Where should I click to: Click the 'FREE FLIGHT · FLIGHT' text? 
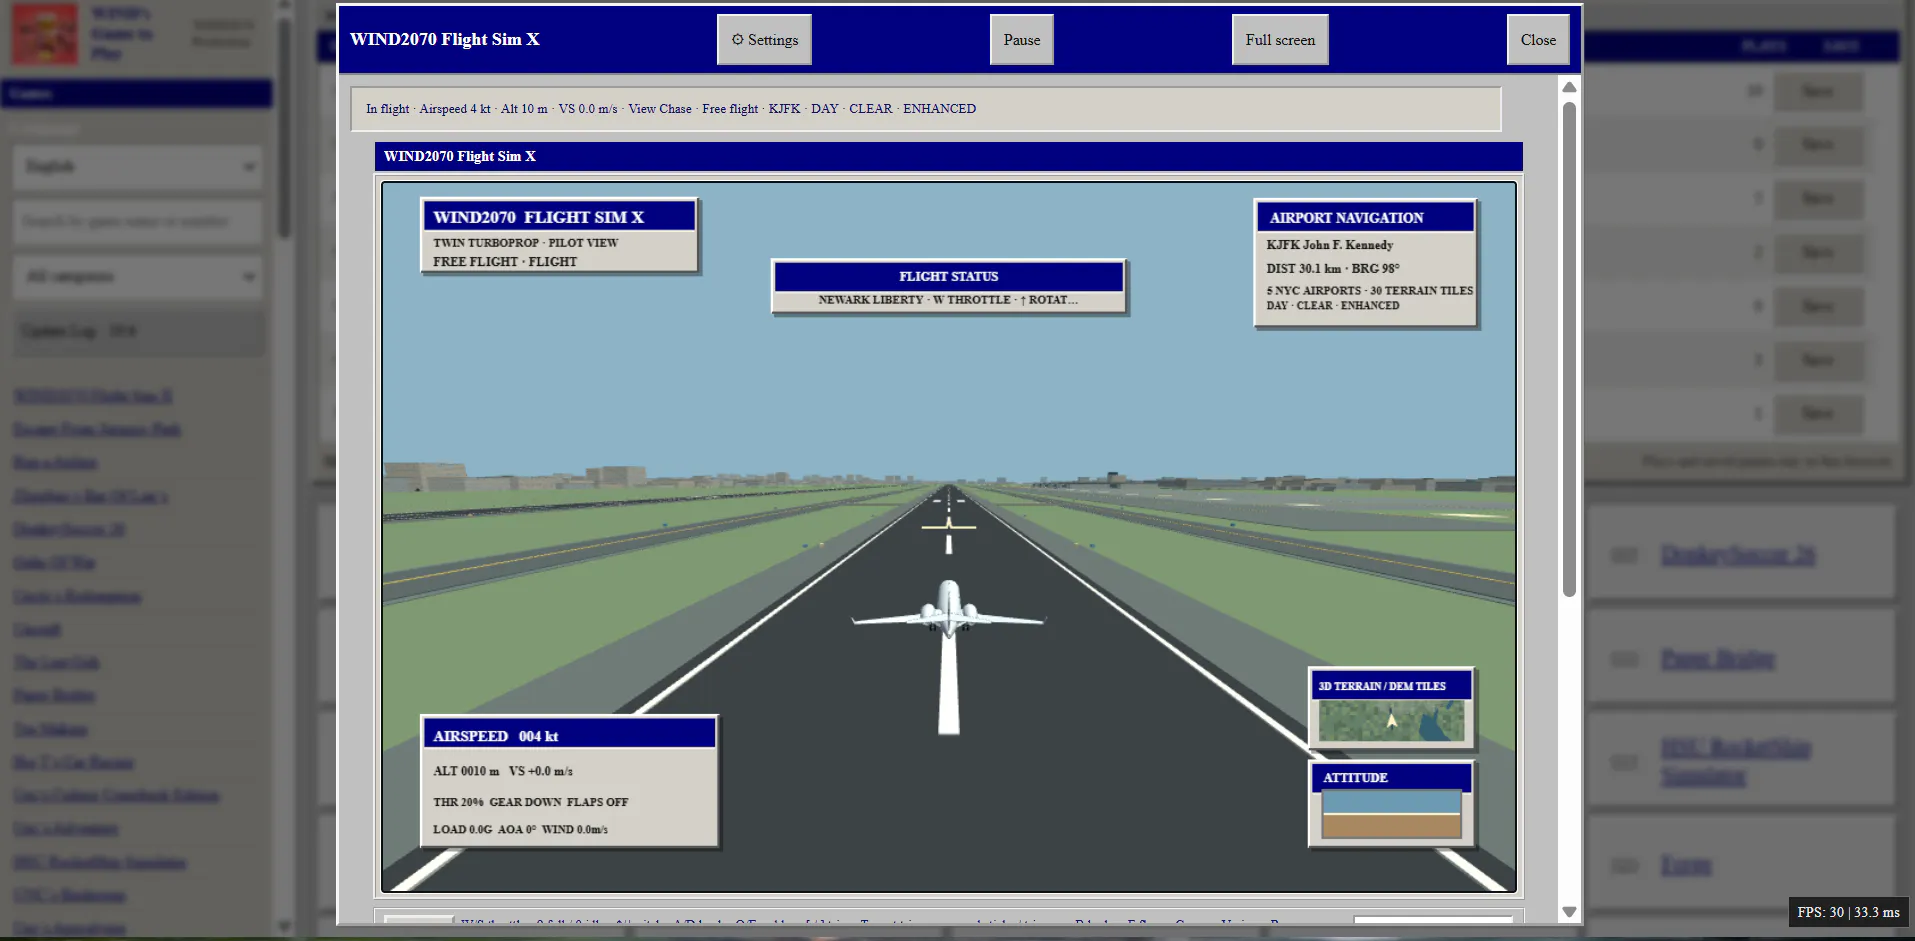click(x=504, y=262)
